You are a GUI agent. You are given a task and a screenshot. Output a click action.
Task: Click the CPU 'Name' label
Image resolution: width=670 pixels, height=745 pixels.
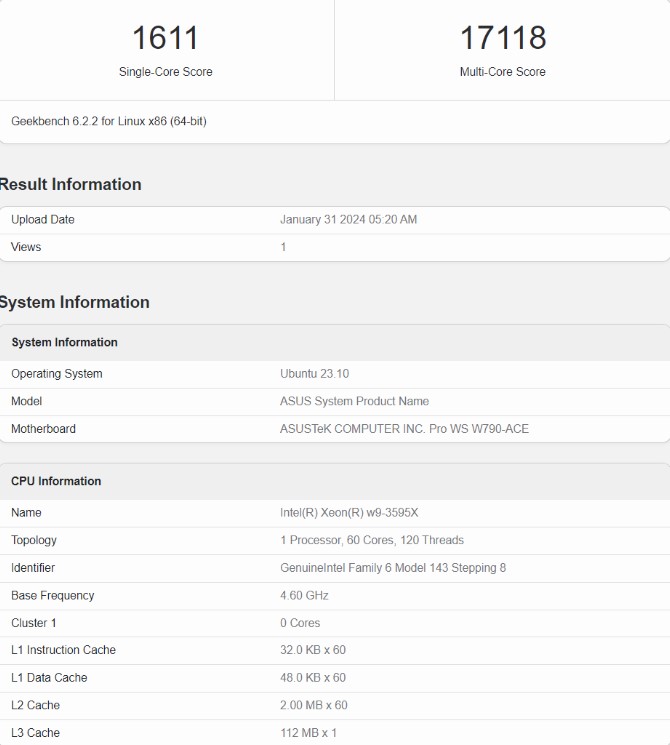(26, 513)
